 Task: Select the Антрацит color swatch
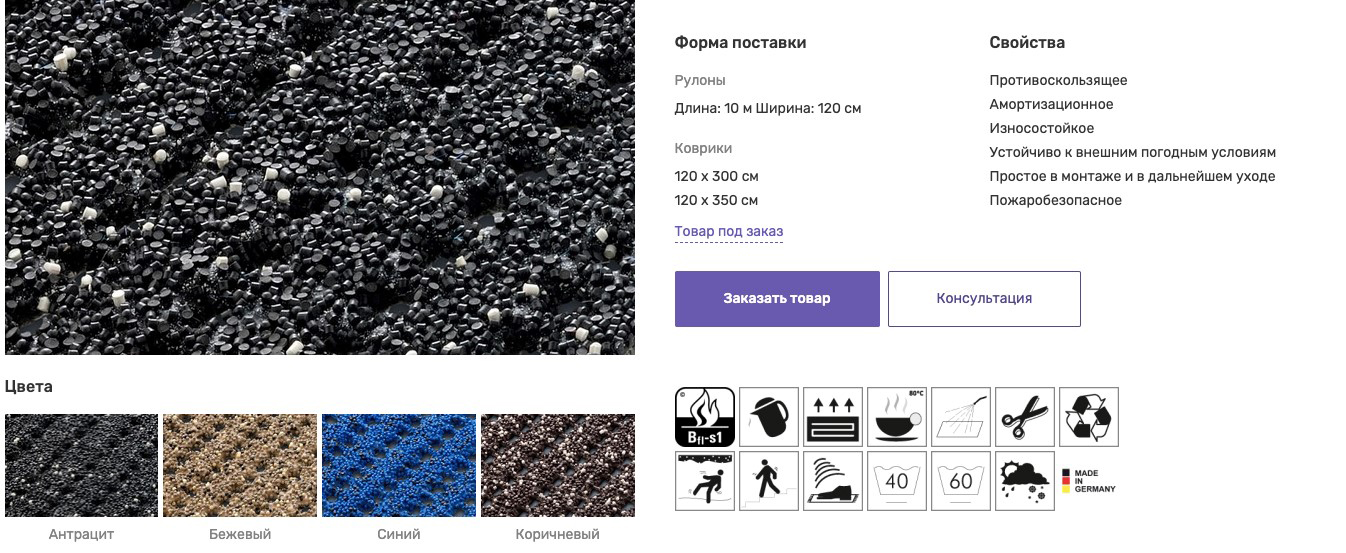click(x=82, y=466)
